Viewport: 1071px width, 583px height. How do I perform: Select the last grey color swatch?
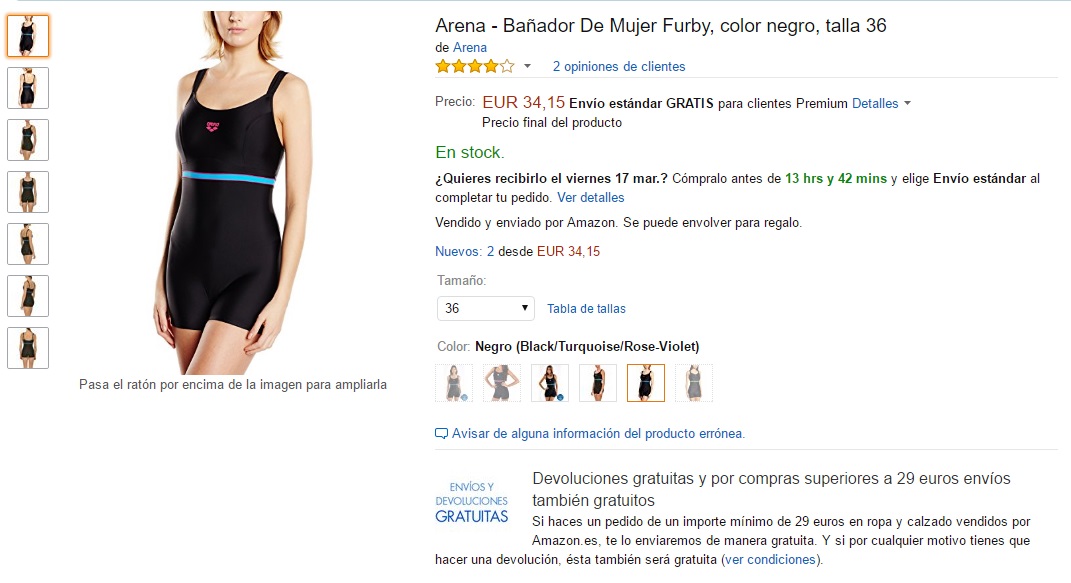[693, 382]
